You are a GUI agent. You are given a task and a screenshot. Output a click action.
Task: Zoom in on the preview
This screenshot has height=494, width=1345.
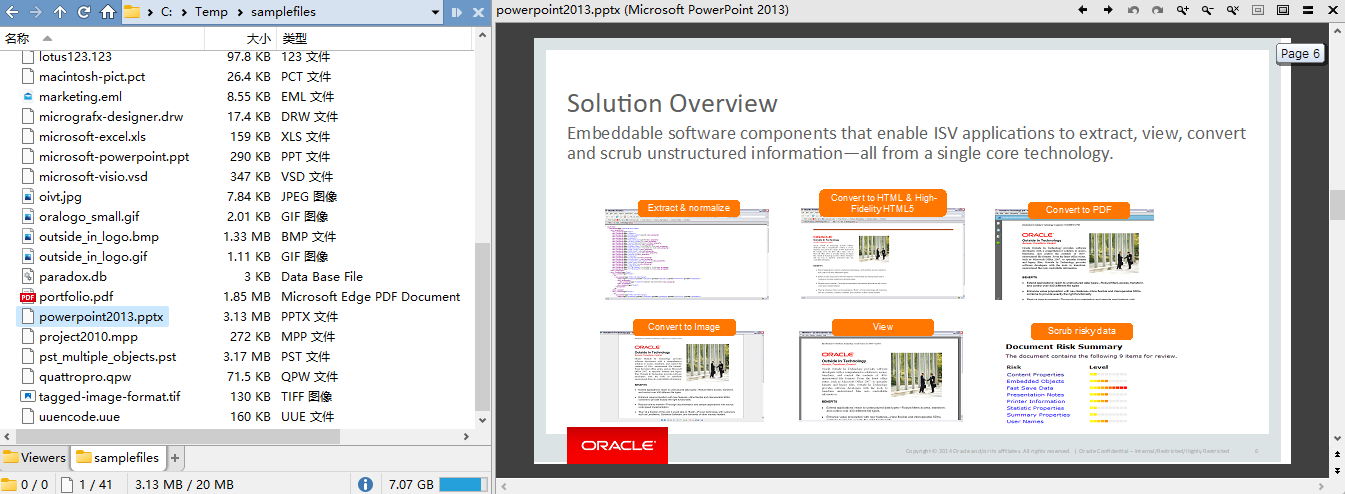pos(1183,10)
